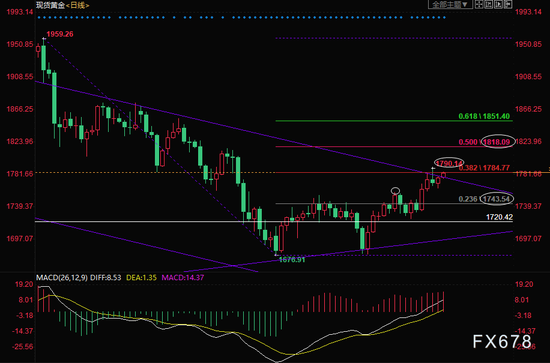Select the 1720.42 horizontal line label
The image size is (550, 363).
499,217
